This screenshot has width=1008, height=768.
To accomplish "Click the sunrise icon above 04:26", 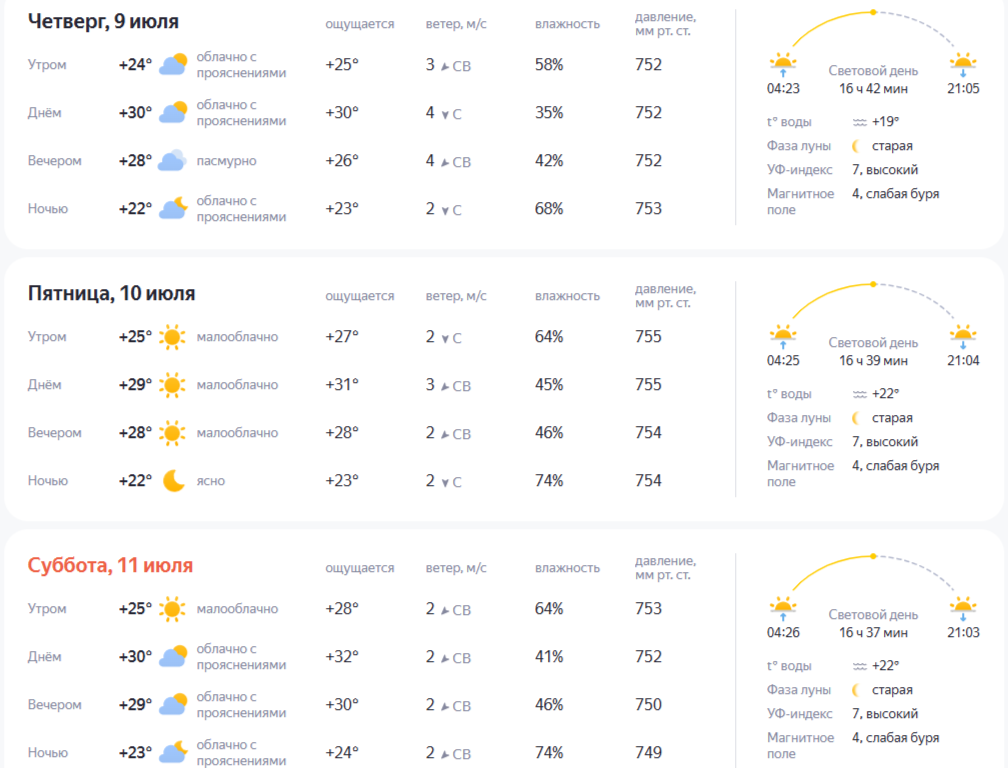I will [783, 609].
